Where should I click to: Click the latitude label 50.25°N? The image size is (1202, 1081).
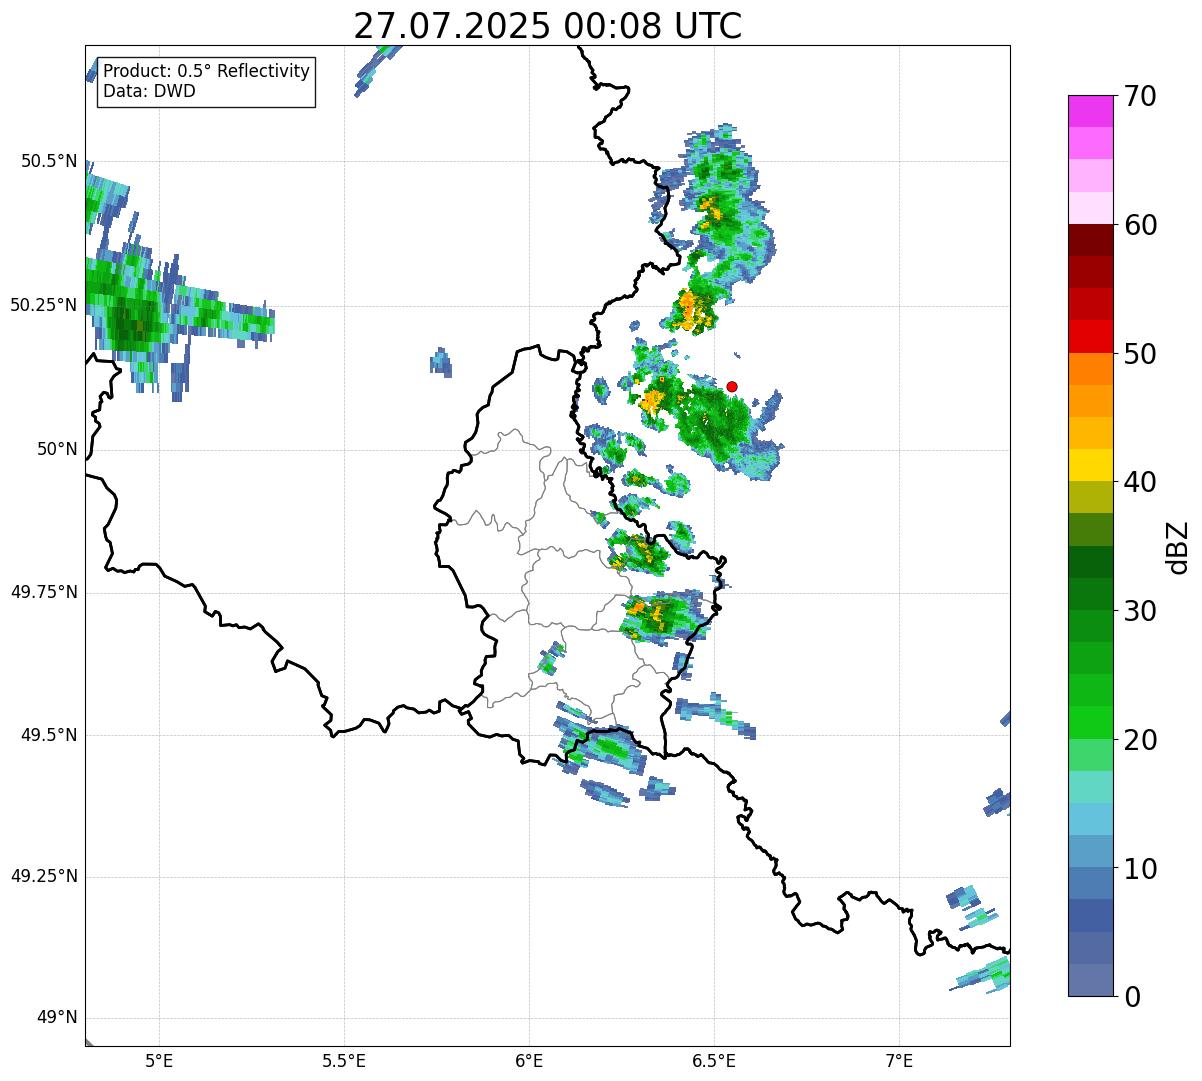[43, 305]
